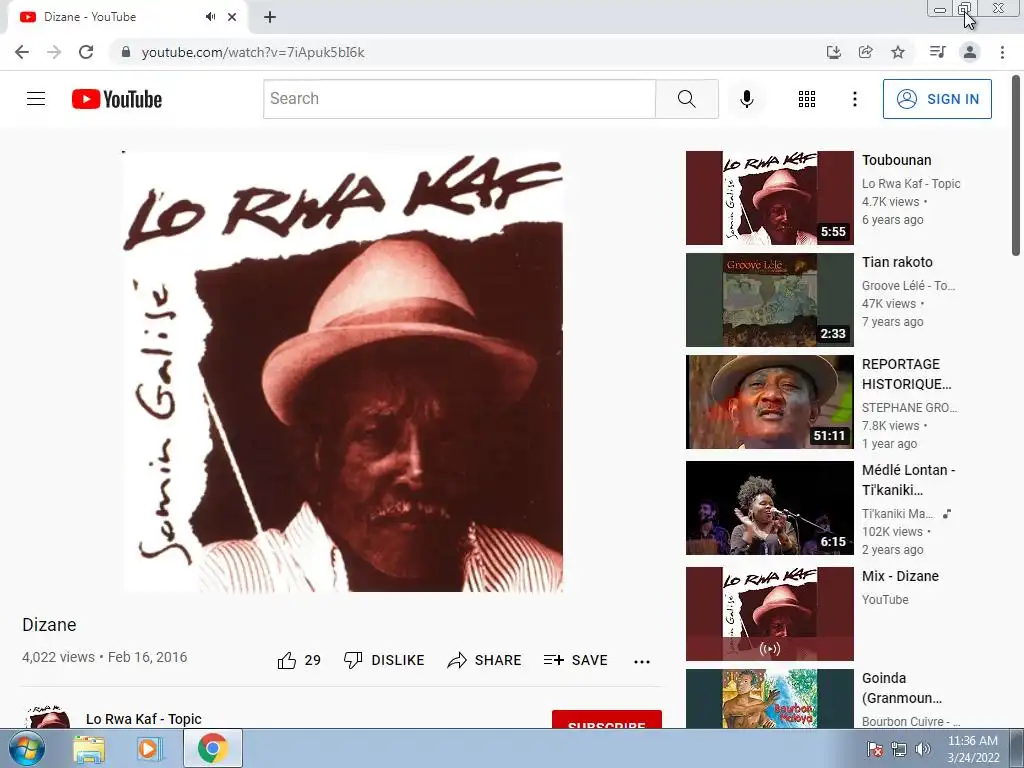Open system volume tray icon

(x=922, y=748)
